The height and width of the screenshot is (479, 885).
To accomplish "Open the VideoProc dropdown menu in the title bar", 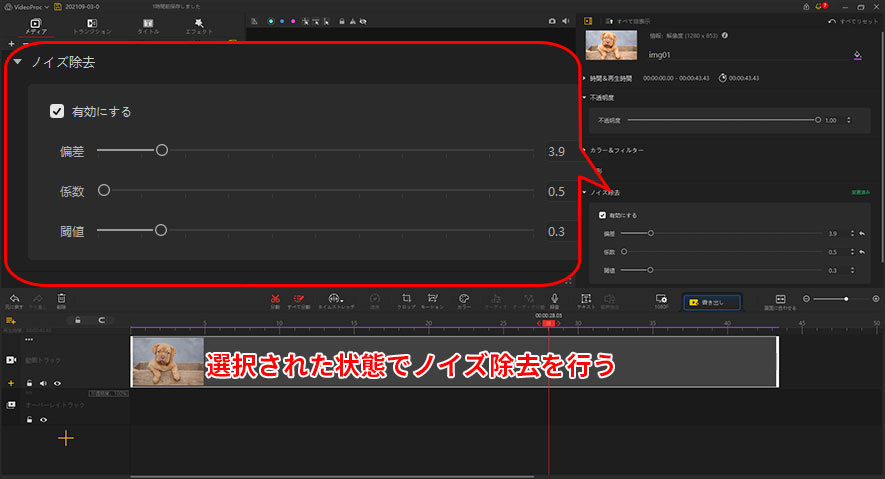I will 27,7.
